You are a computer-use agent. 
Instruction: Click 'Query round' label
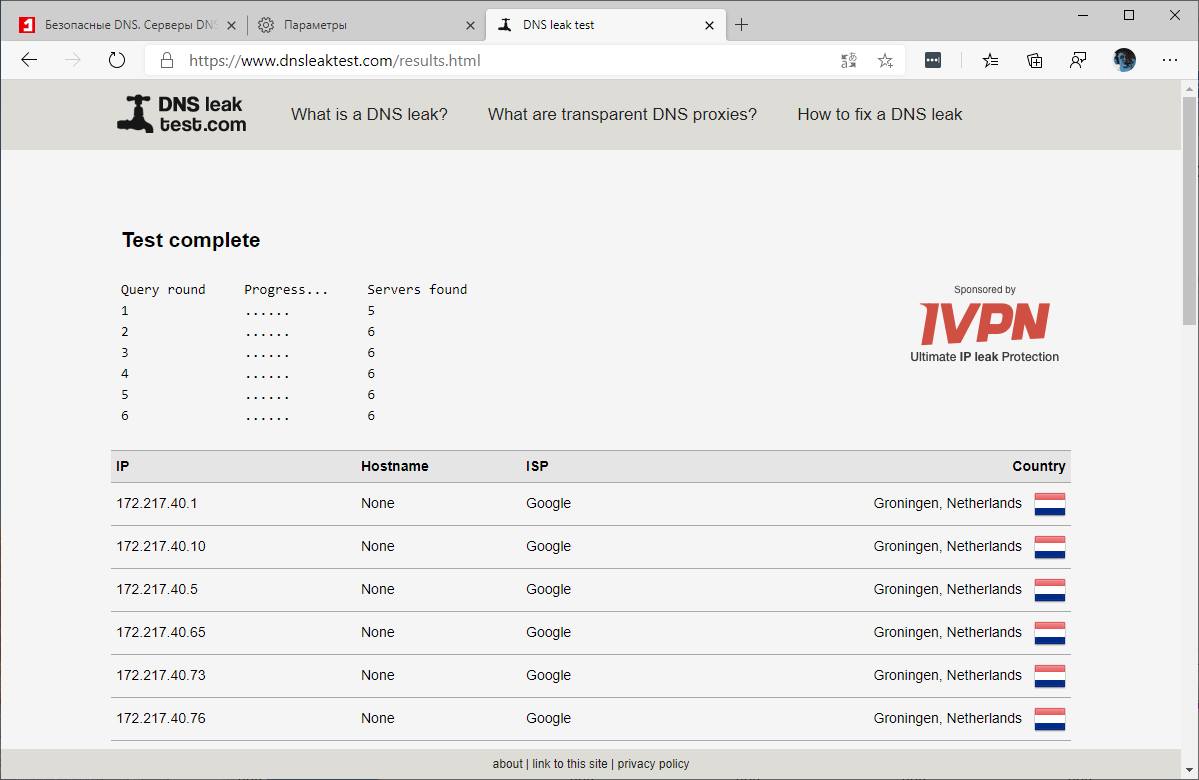click(x=163, y=289)
